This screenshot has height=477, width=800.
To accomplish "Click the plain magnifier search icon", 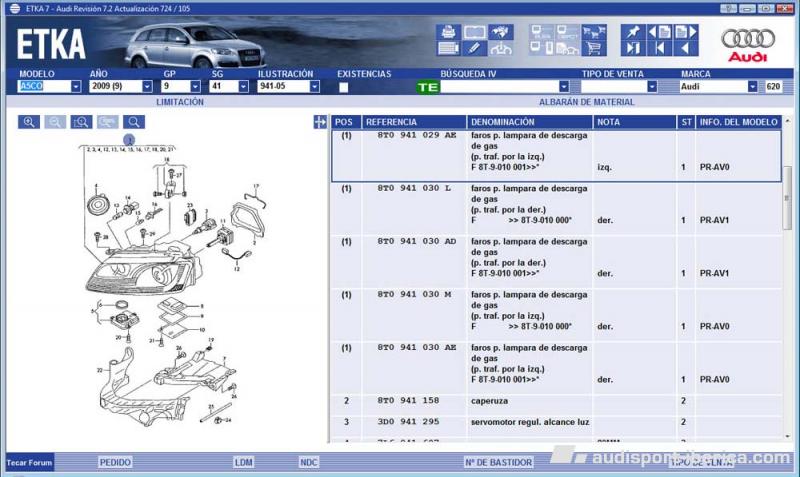I will coord(134,122).
